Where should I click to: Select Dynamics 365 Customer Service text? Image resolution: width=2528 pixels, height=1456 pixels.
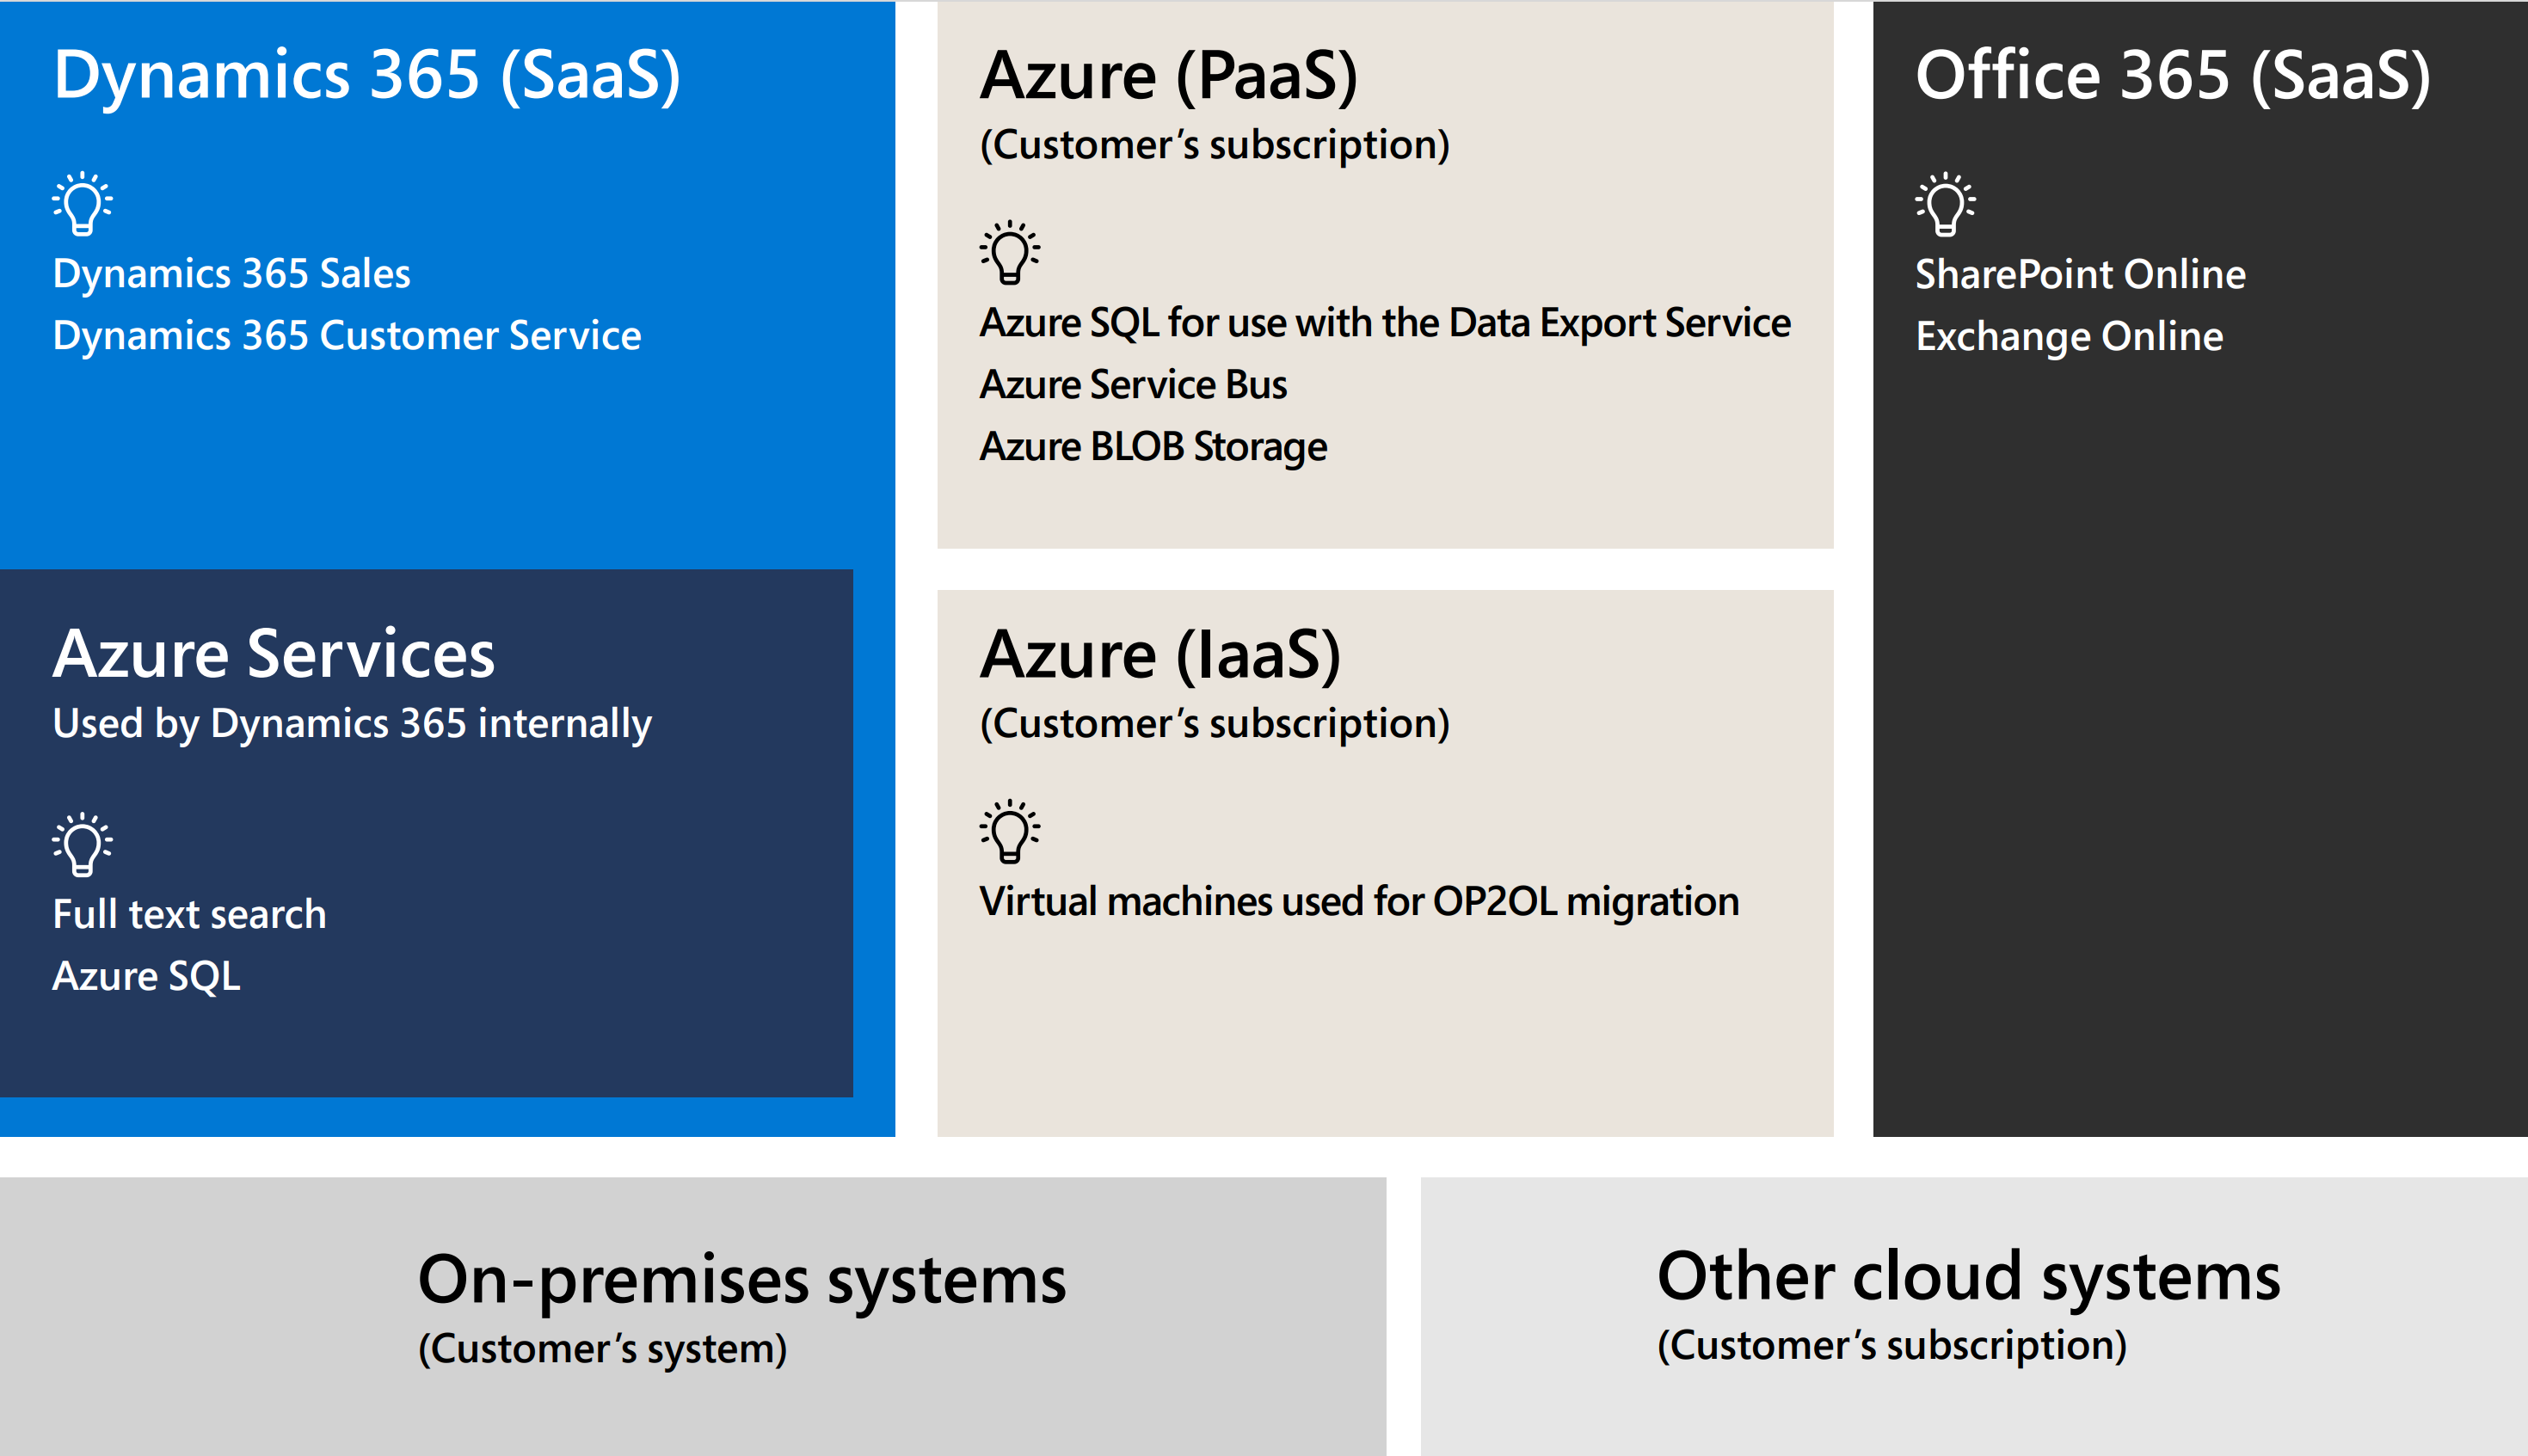point(346,336)
